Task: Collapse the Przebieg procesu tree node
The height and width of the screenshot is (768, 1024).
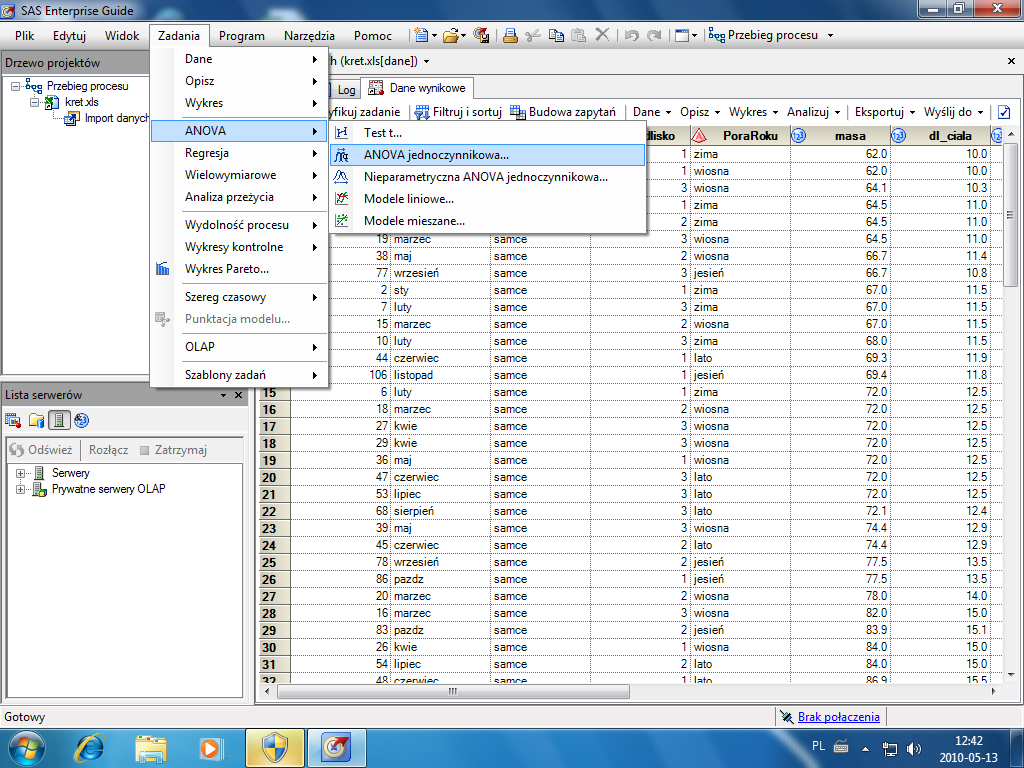Action: coord(16,86)
